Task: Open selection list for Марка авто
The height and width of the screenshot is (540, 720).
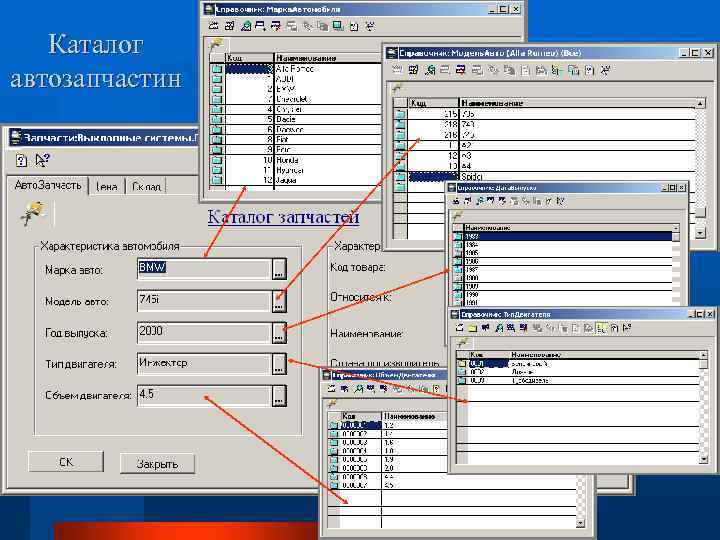Action: coord(279,269)
